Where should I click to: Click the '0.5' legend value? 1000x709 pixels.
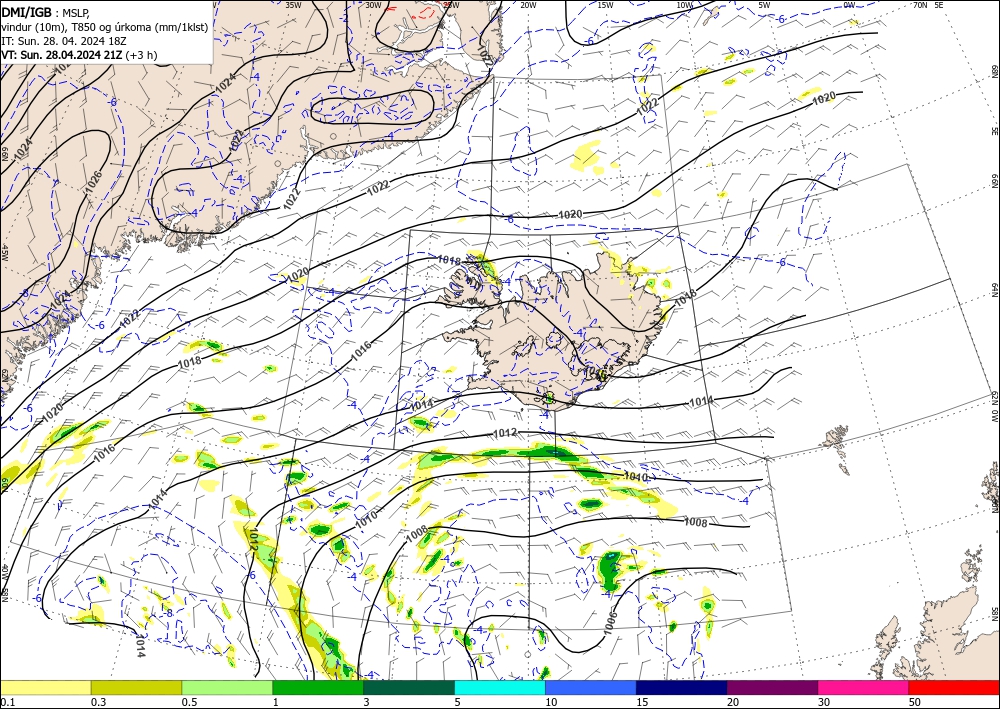[x=189, y=702]
